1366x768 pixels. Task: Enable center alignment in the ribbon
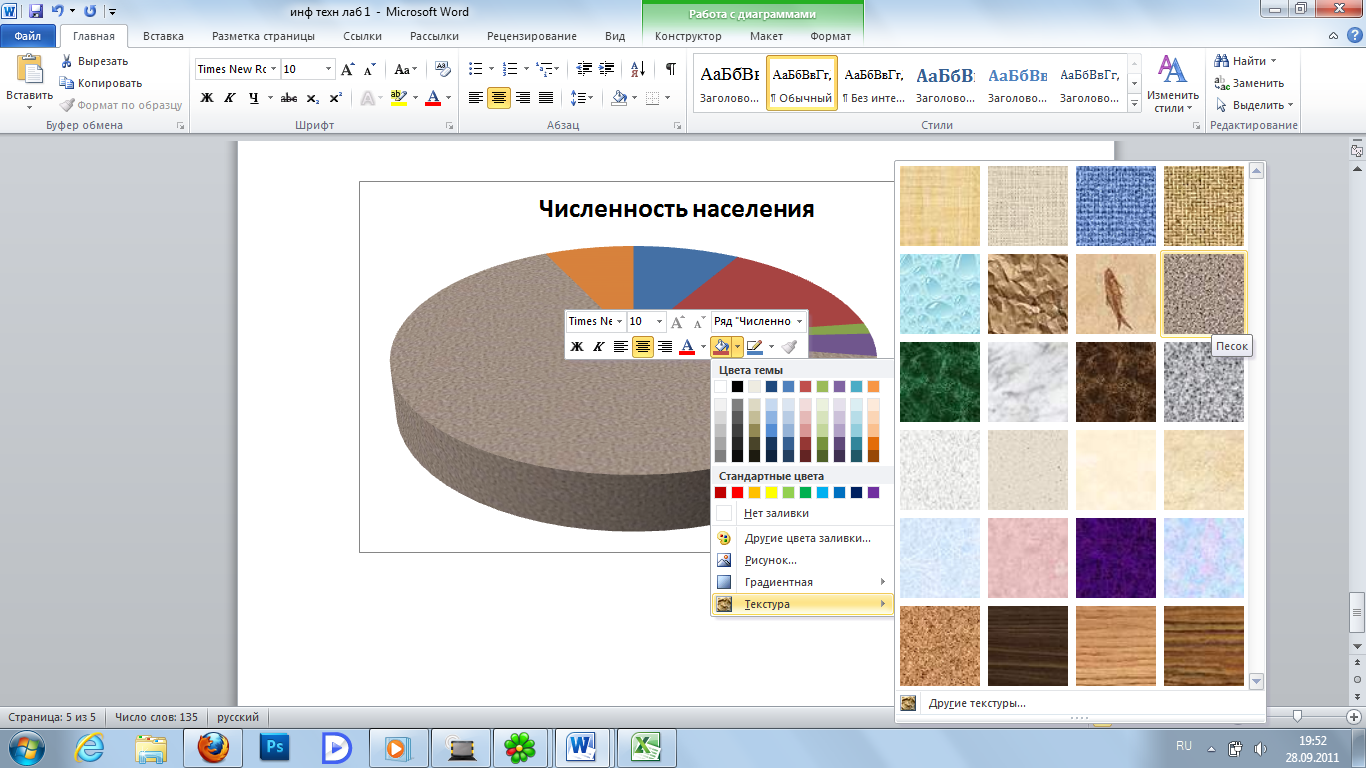click(x=499, y=98)
